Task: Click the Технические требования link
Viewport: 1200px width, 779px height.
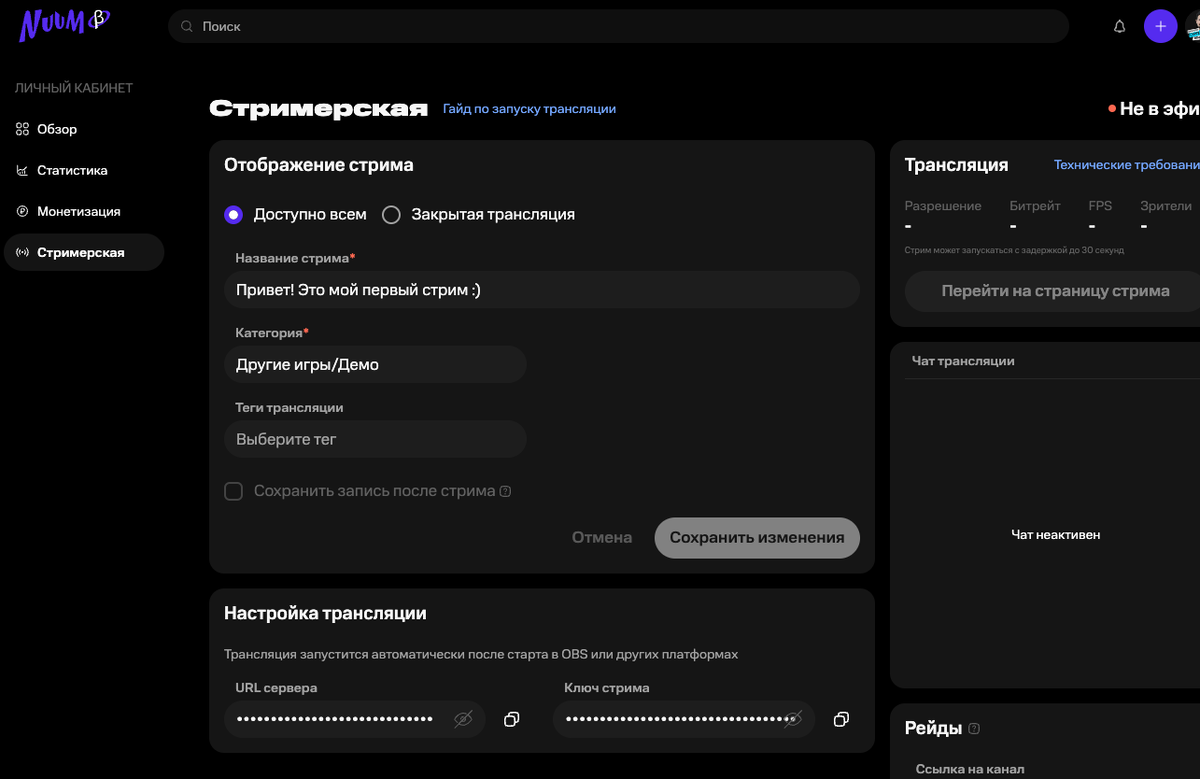Action: pos(1126,164)
